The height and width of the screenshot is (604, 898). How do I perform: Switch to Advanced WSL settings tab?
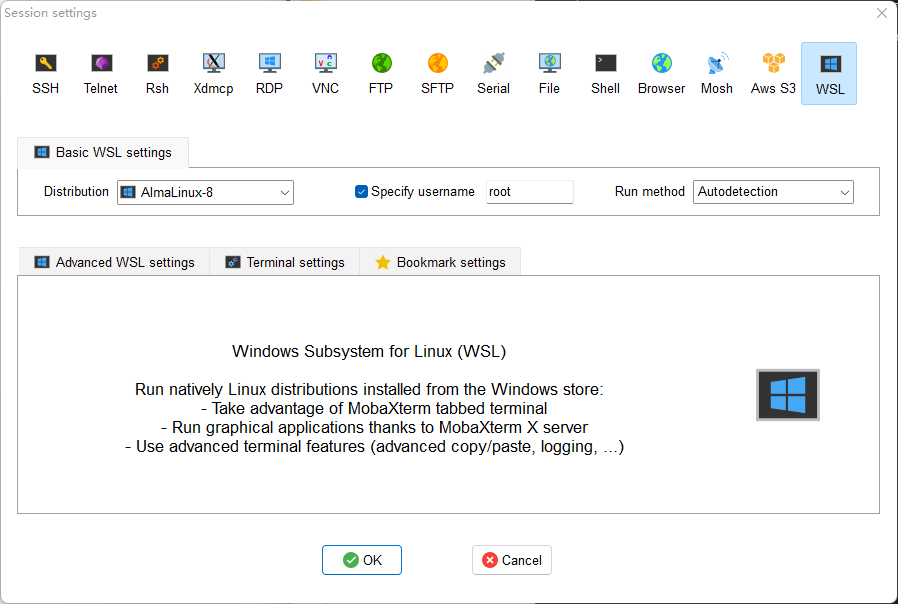[x=114, y=262]
